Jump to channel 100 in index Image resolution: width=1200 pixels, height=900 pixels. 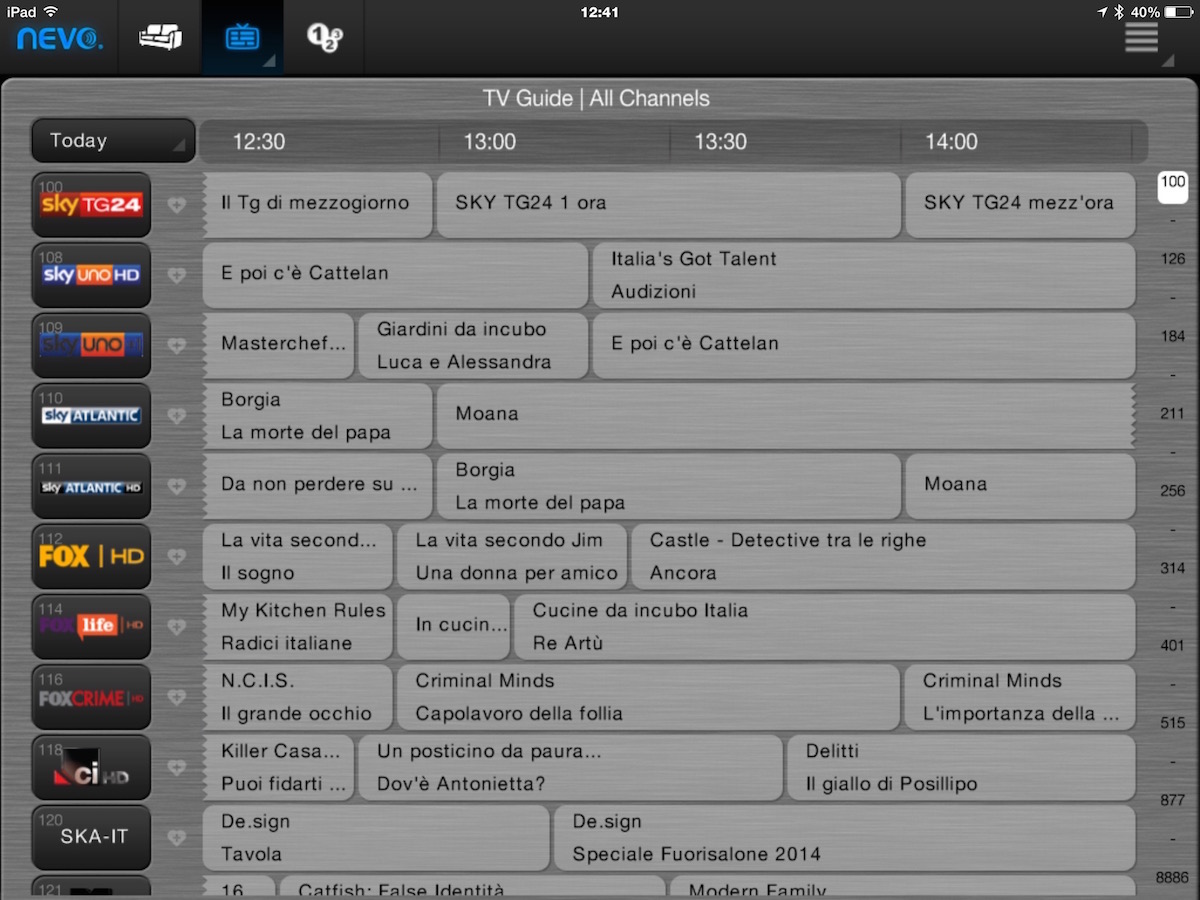click(1173, 186)
